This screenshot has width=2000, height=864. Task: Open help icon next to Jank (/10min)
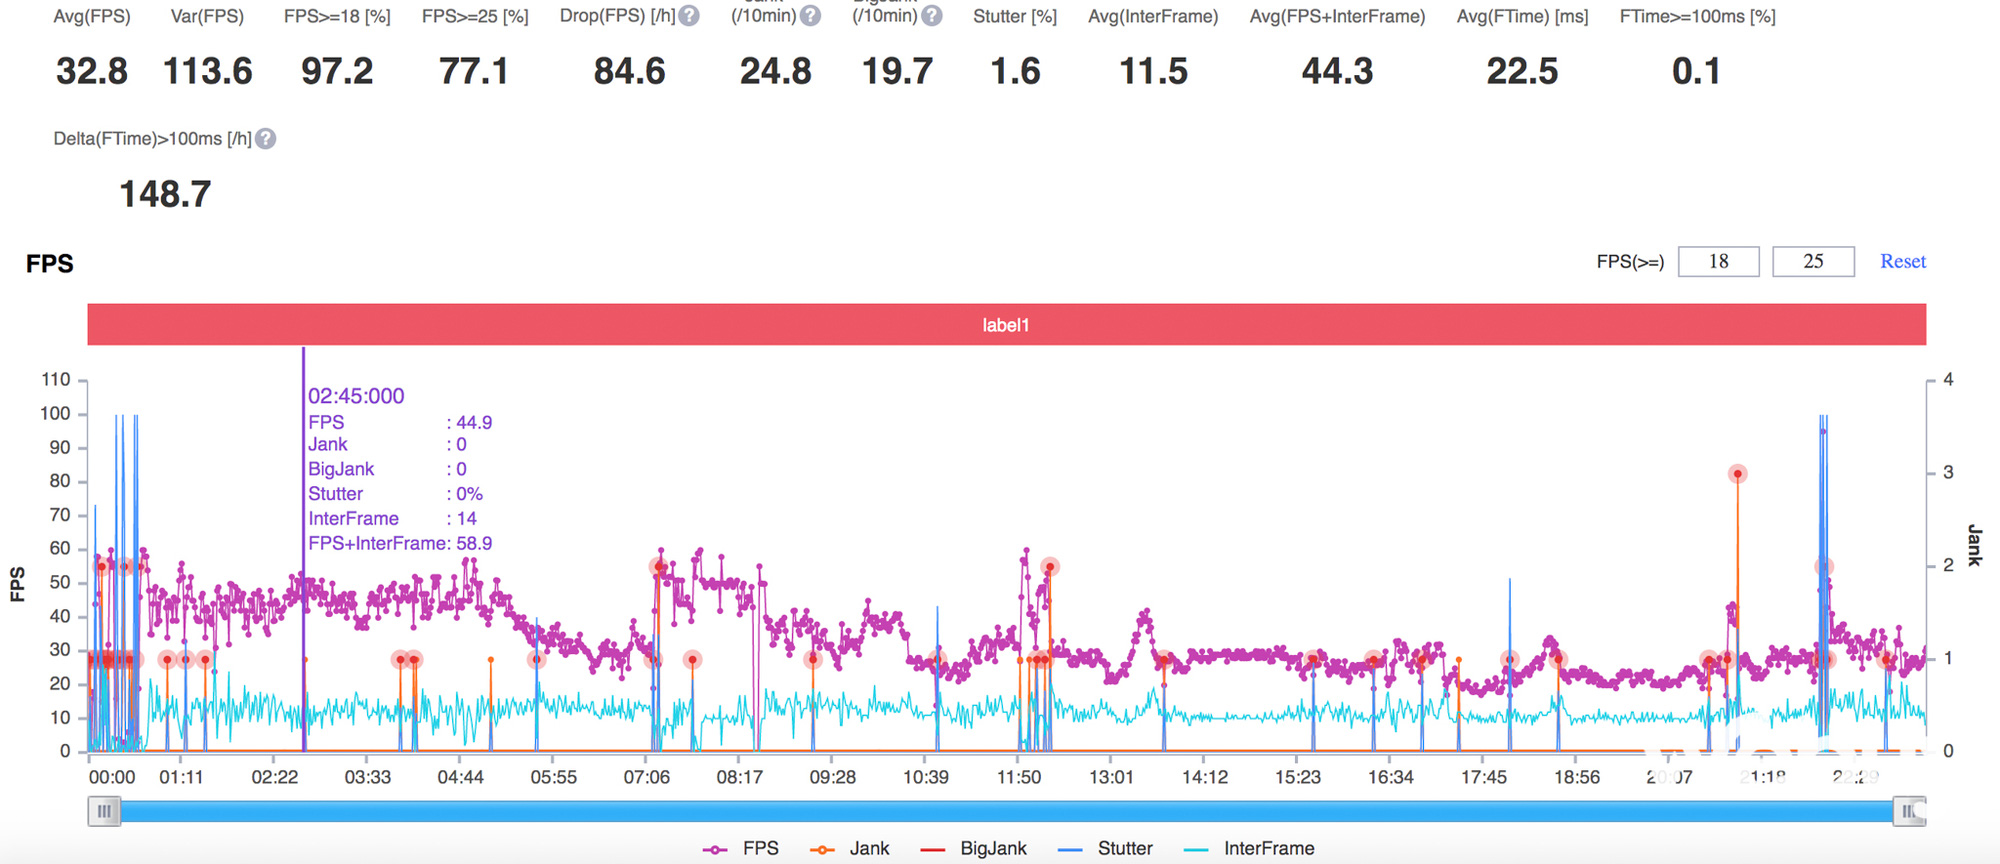click(811, 16)
